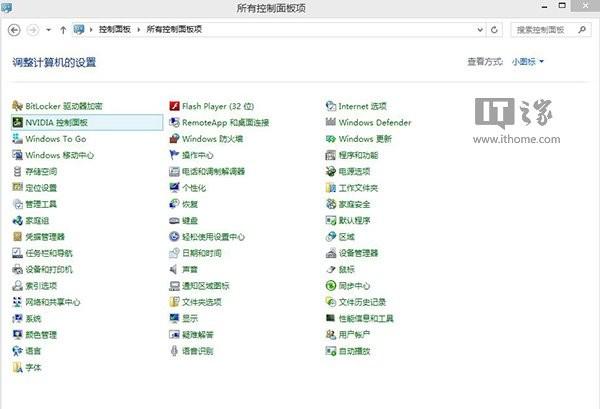600x409 pixels.
Task: Open the 键盘 keyboard icon
Action: tap(174, 220)
